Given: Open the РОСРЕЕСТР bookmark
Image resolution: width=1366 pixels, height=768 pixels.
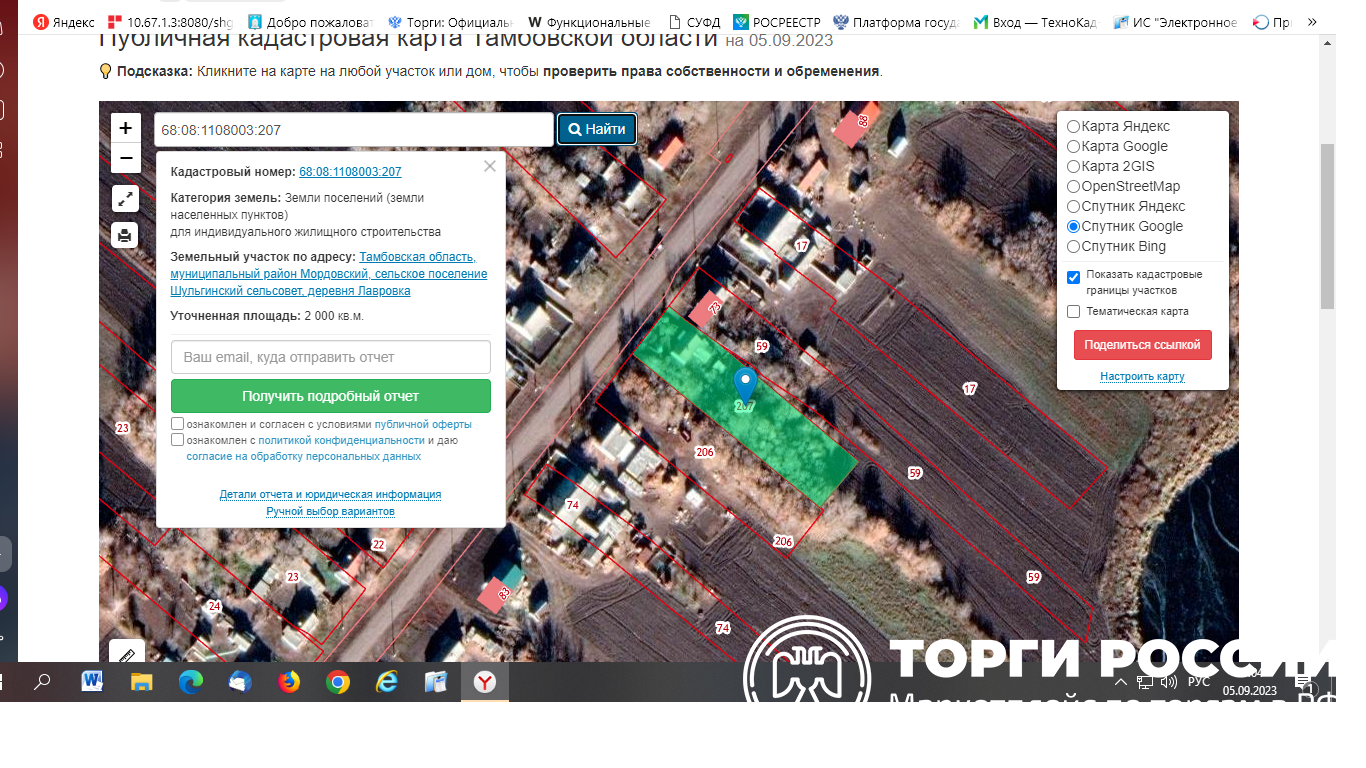Looking at the screenshot, I should point(777,22).
